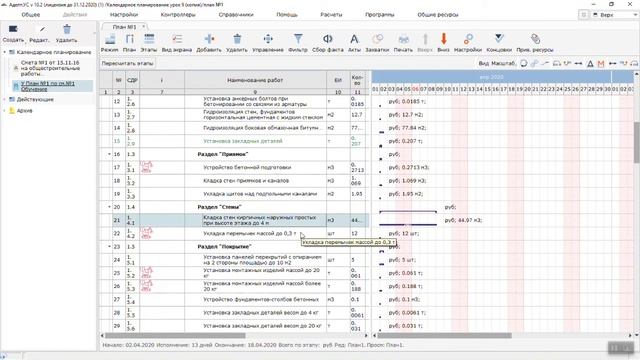
Task: Collapse the Календарное планирование tree node
Action: [4, 52]
